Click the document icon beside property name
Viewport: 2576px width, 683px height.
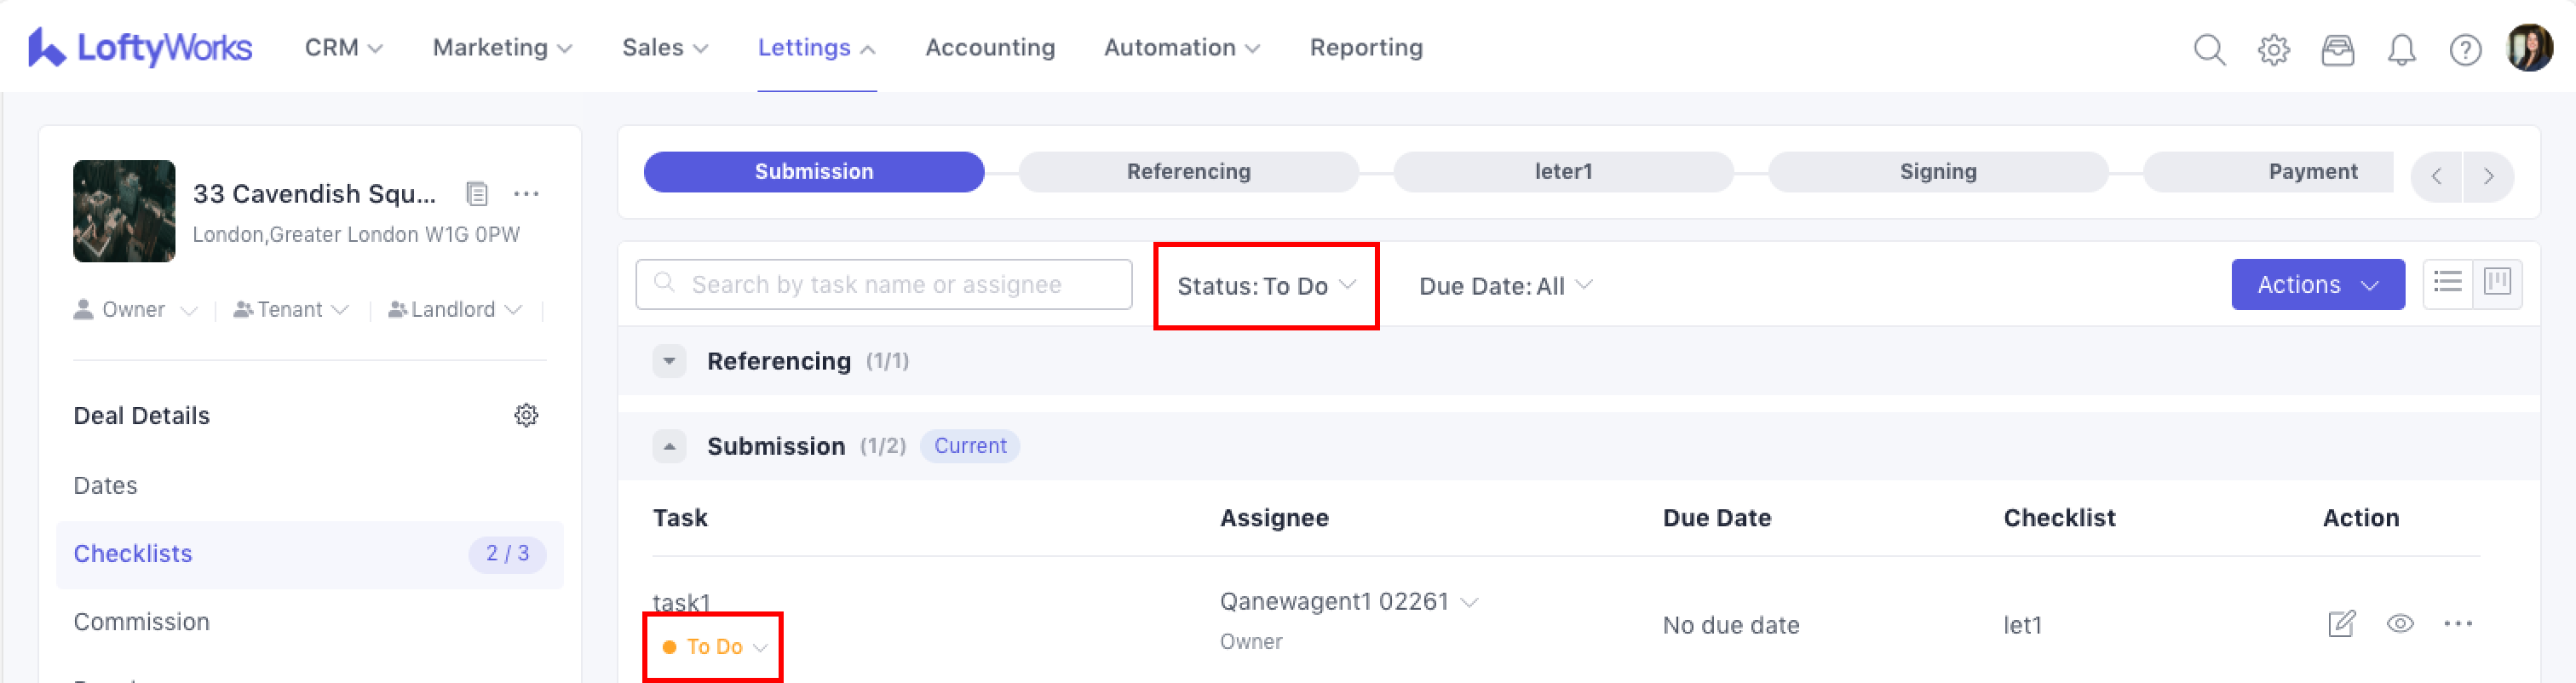477,193
